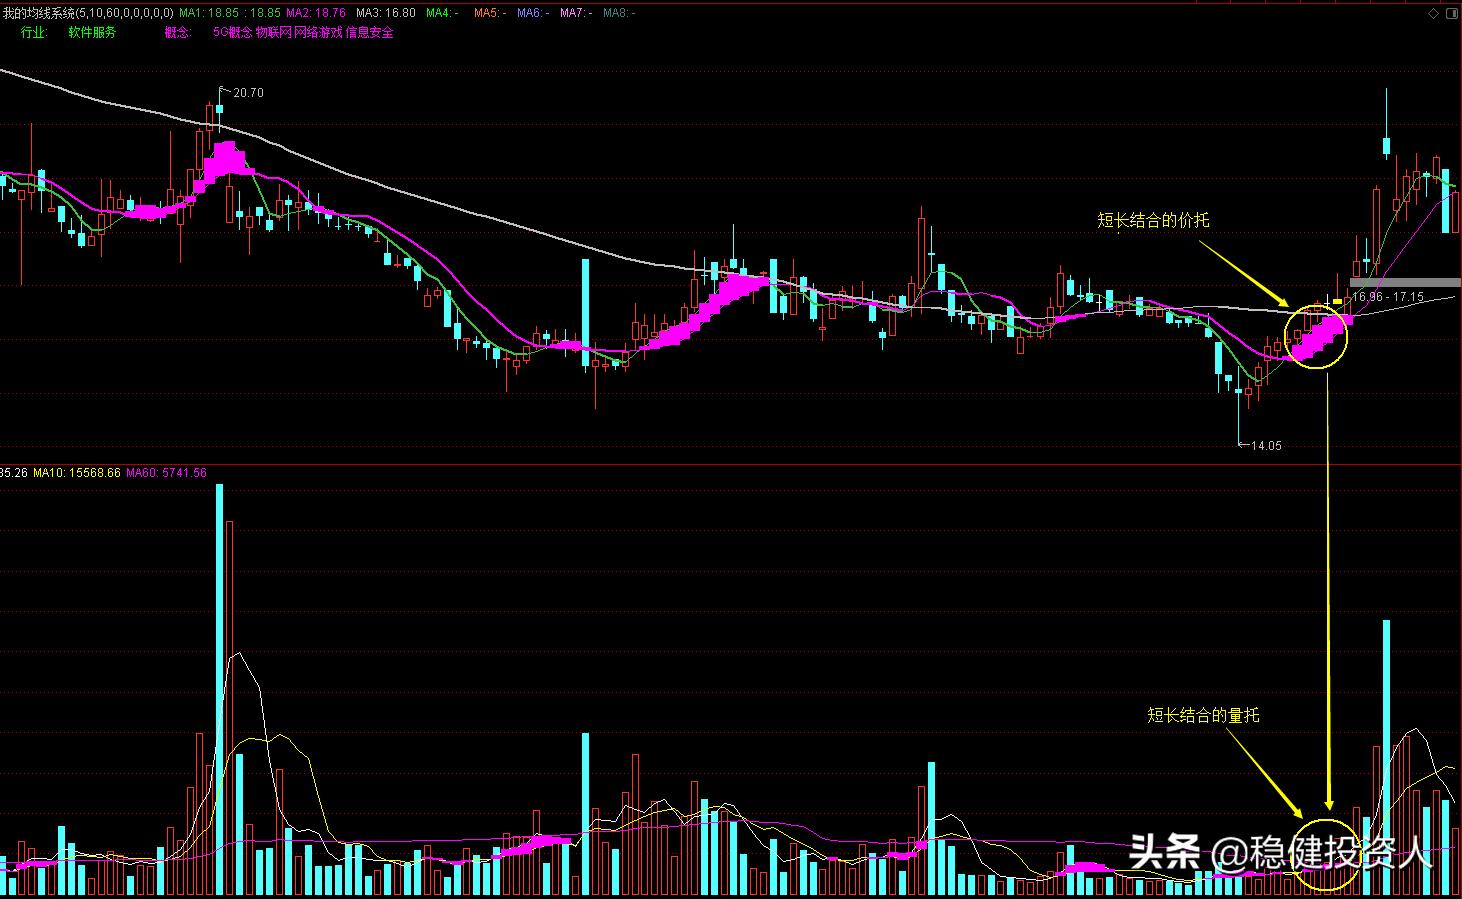Click the volume MA10: 15568.66 value

point(77,473)
